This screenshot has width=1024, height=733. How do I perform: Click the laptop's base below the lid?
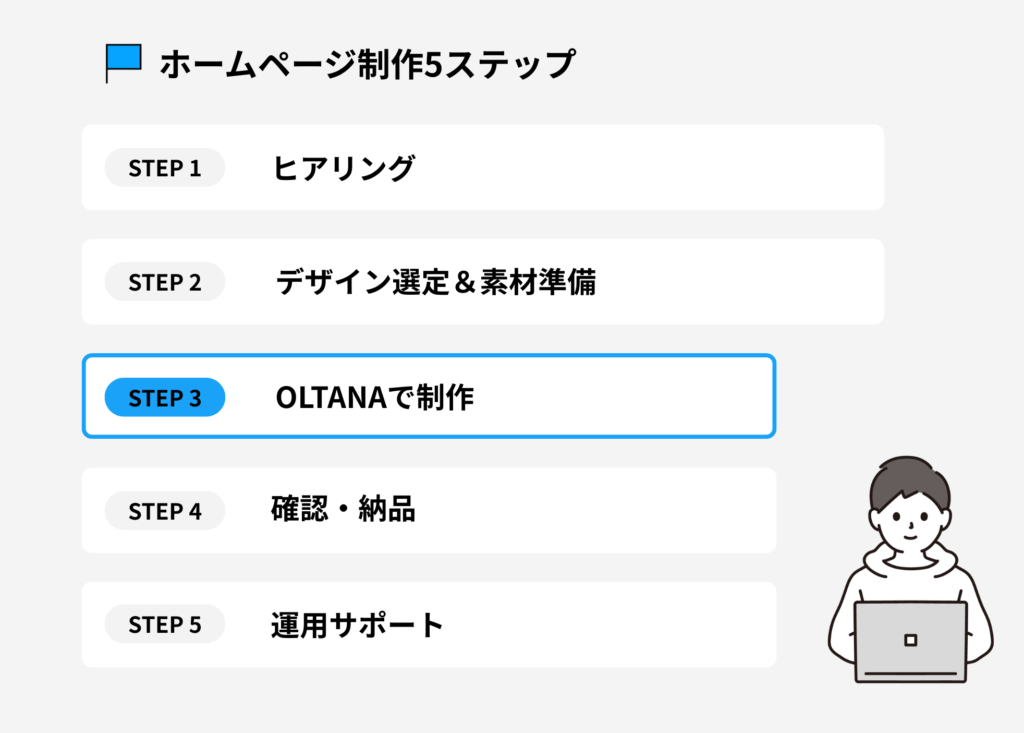(x=910, y=677)
